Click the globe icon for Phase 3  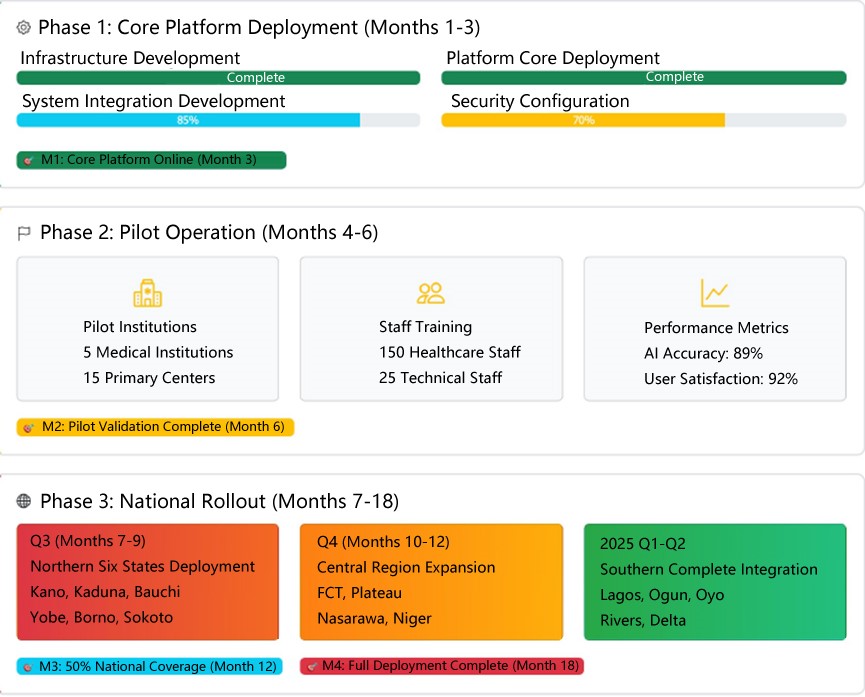[x=22, y=501]
